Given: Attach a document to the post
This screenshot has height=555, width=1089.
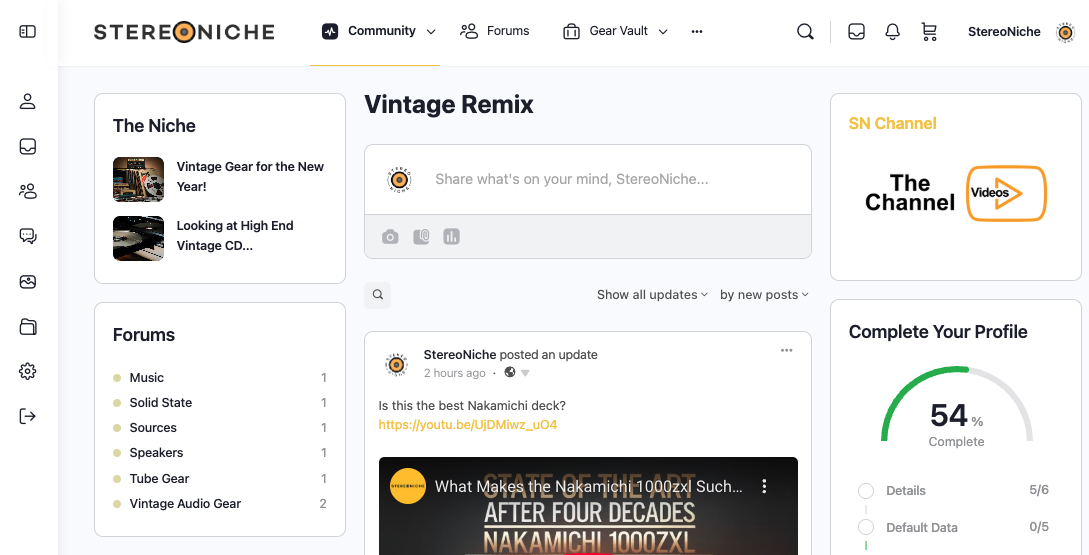Looking at the screenshot, I should (x=421, y=237).
